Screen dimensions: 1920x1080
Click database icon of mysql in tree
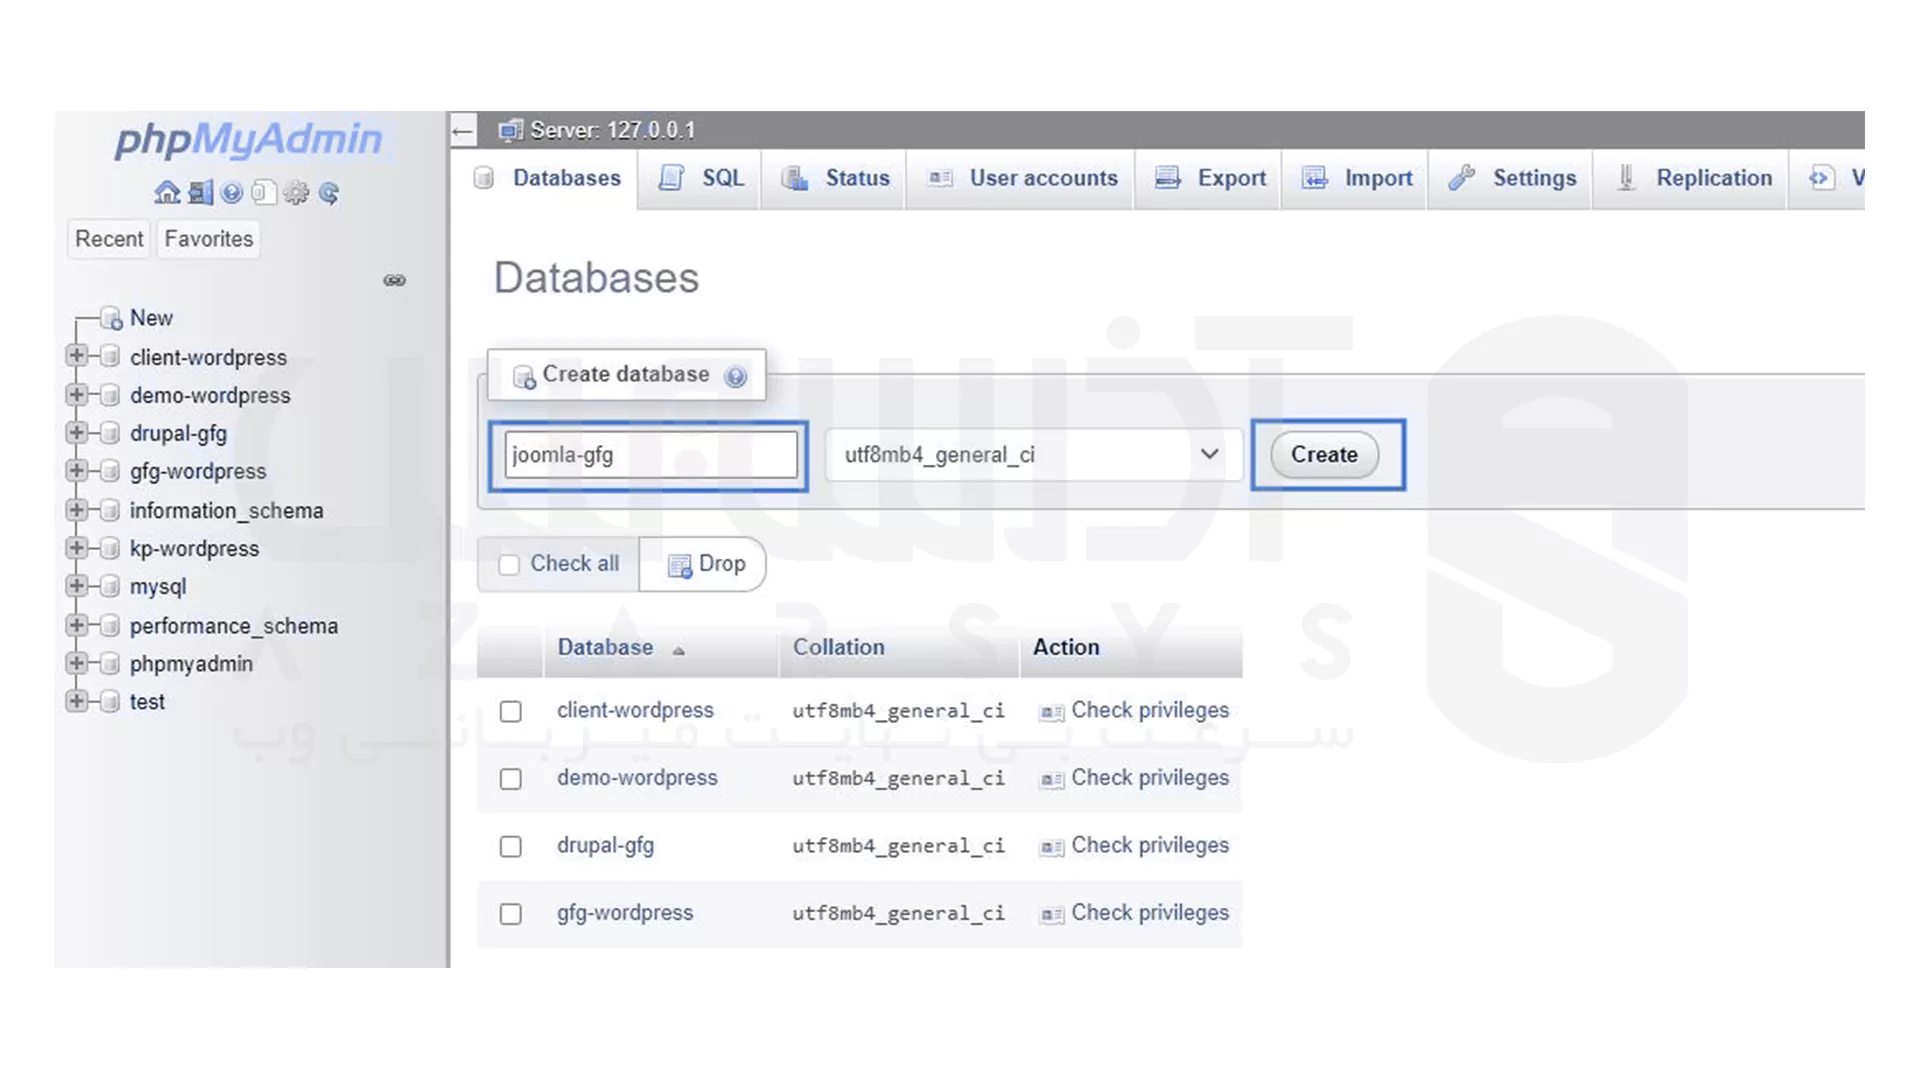pos(111,587)
